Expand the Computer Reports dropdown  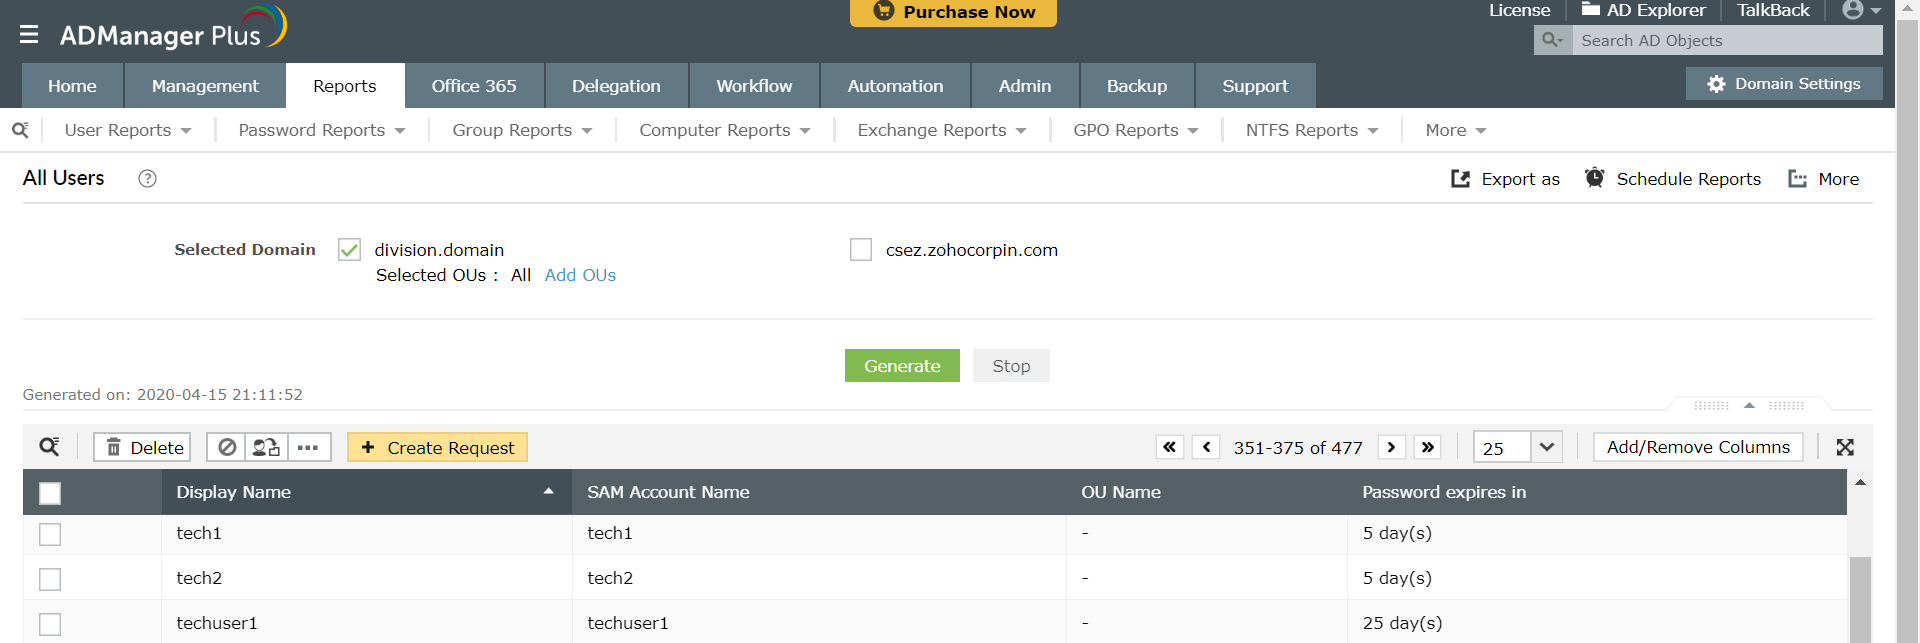coord(725,130)
